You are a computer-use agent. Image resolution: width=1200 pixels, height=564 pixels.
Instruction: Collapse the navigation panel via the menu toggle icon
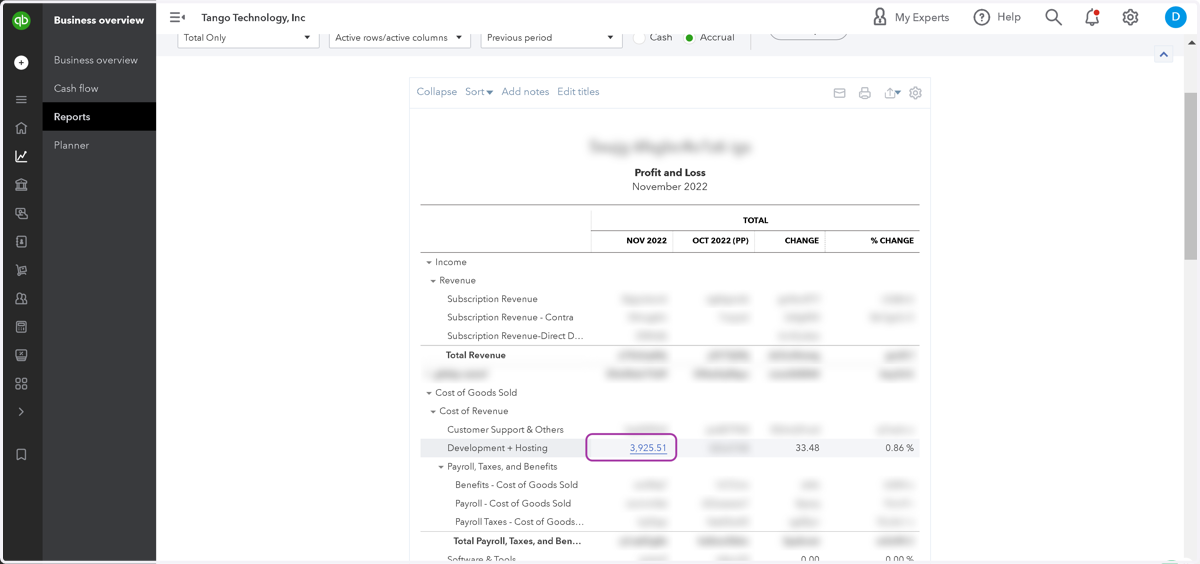[x=177, y=17]
